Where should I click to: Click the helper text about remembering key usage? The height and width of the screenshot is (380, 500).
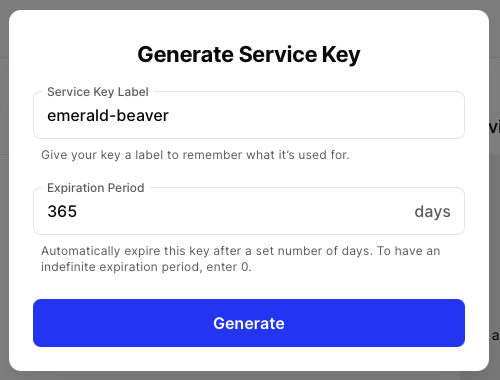pyautogui.click(x=195, y=155)
